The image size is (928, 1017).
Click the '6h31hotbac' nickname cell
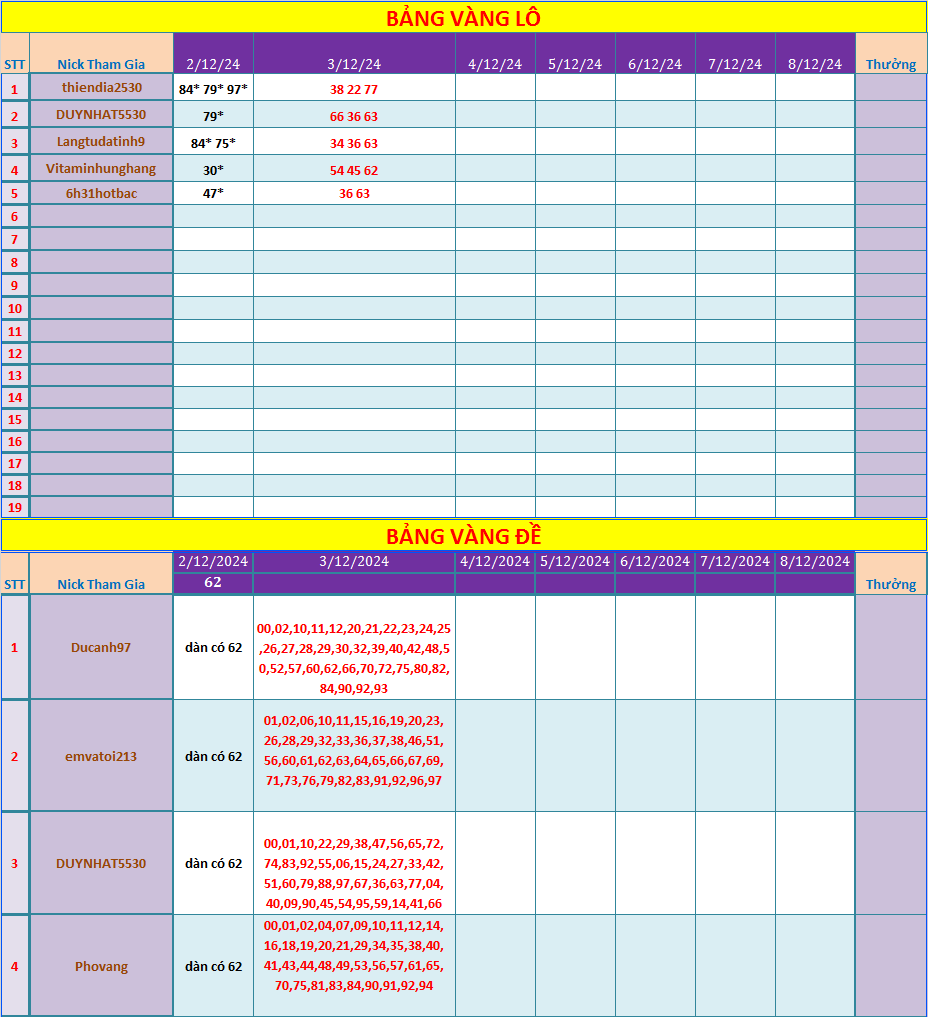(x=102, y=193)
